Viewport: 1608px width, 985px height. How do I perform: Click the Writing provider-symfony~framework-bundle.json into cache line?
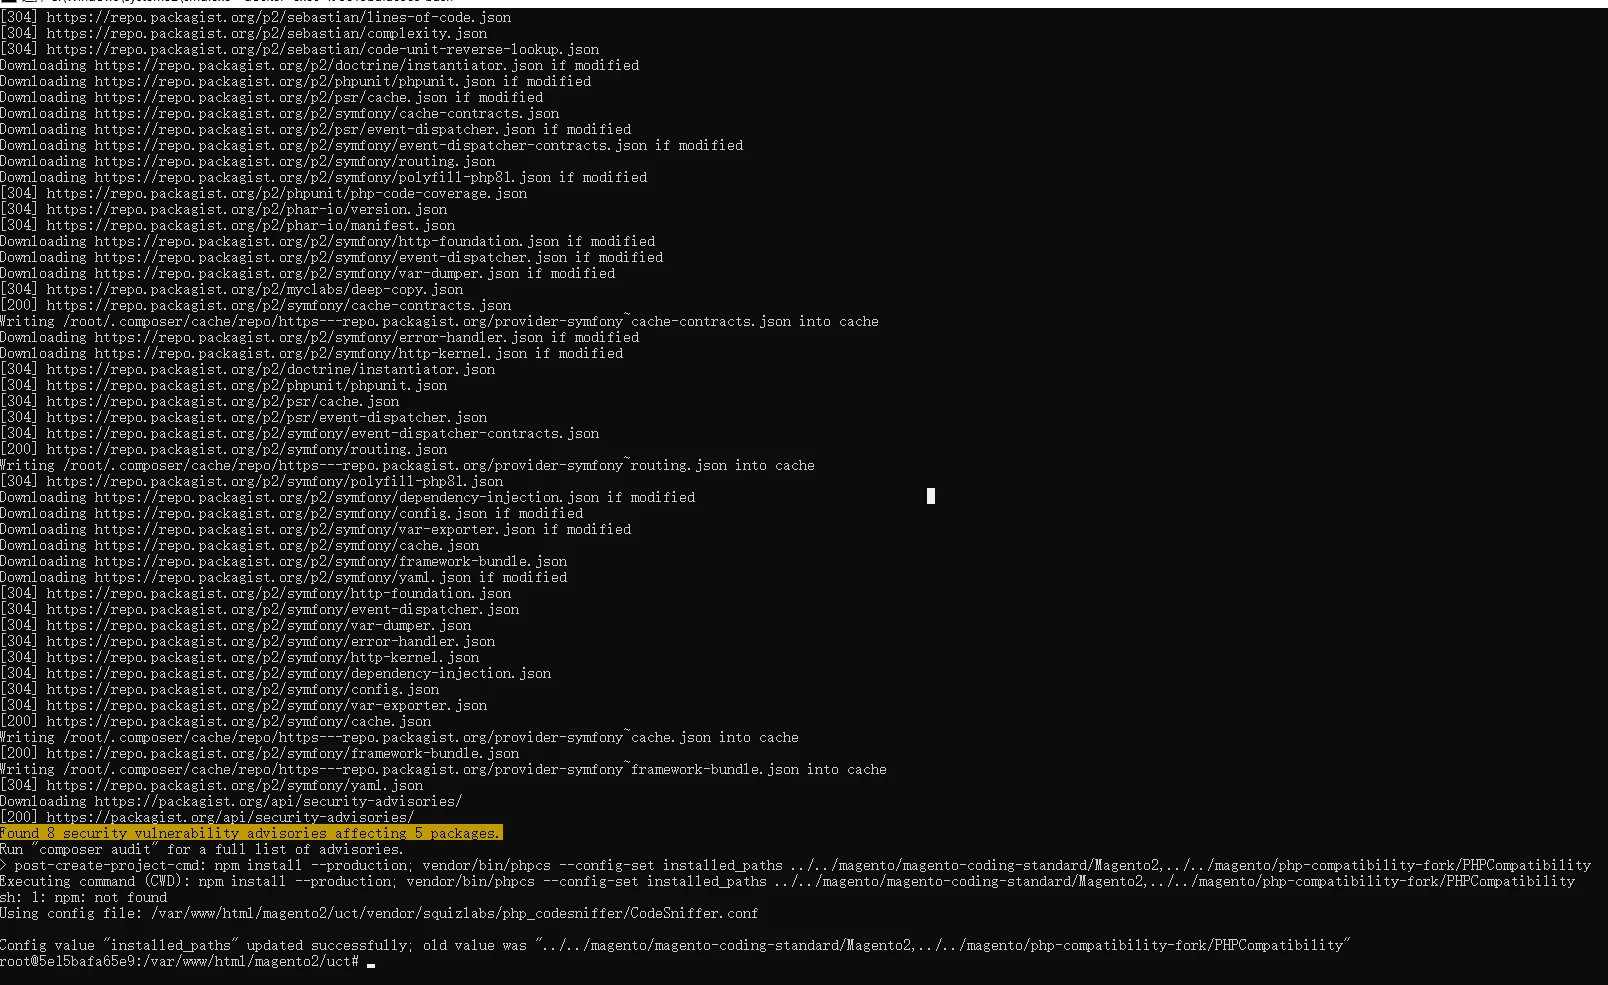pyautogui.click(x=444, y=769)
